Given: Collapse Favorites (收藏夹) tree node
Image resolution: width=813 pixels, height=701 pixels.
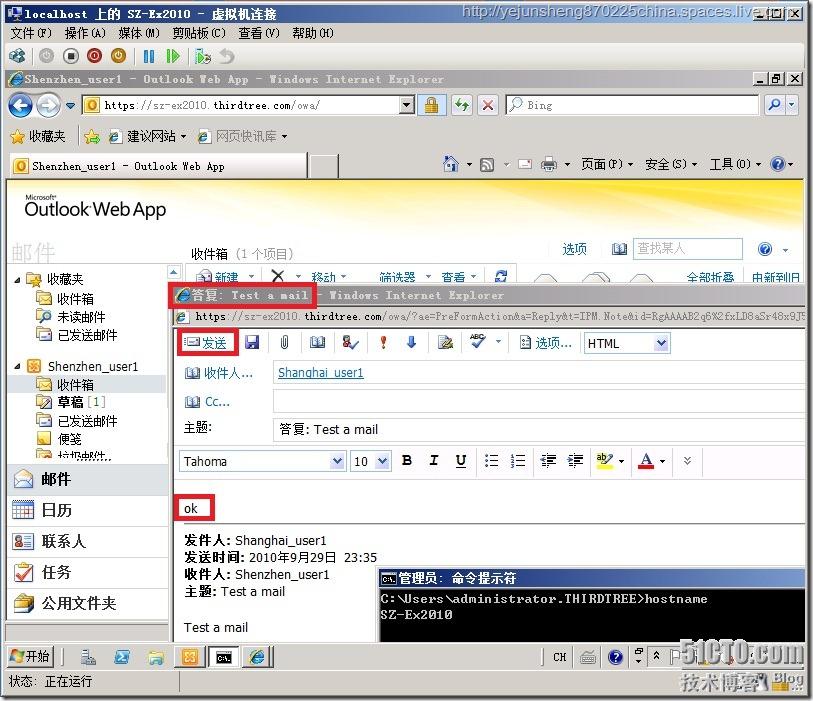Looking at the screenshot, I should pyautogui.click(x=17, y=279).
